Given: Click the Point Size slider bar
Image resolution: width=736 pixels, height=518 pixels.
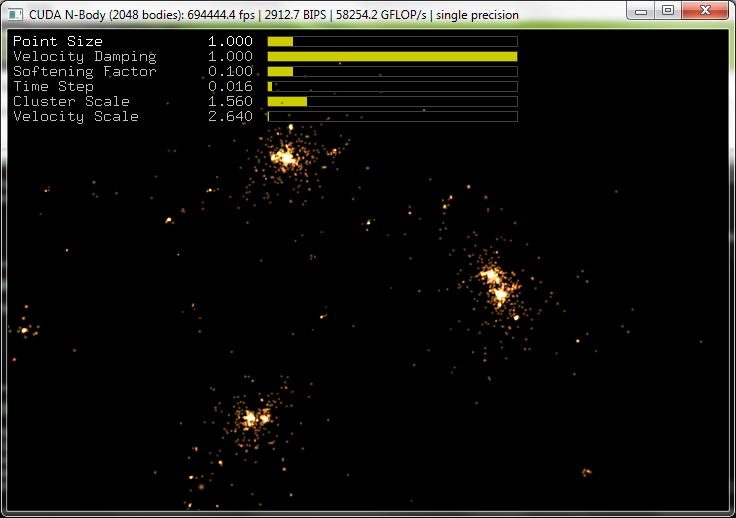Looking at the screenshot, I should 392,42.
